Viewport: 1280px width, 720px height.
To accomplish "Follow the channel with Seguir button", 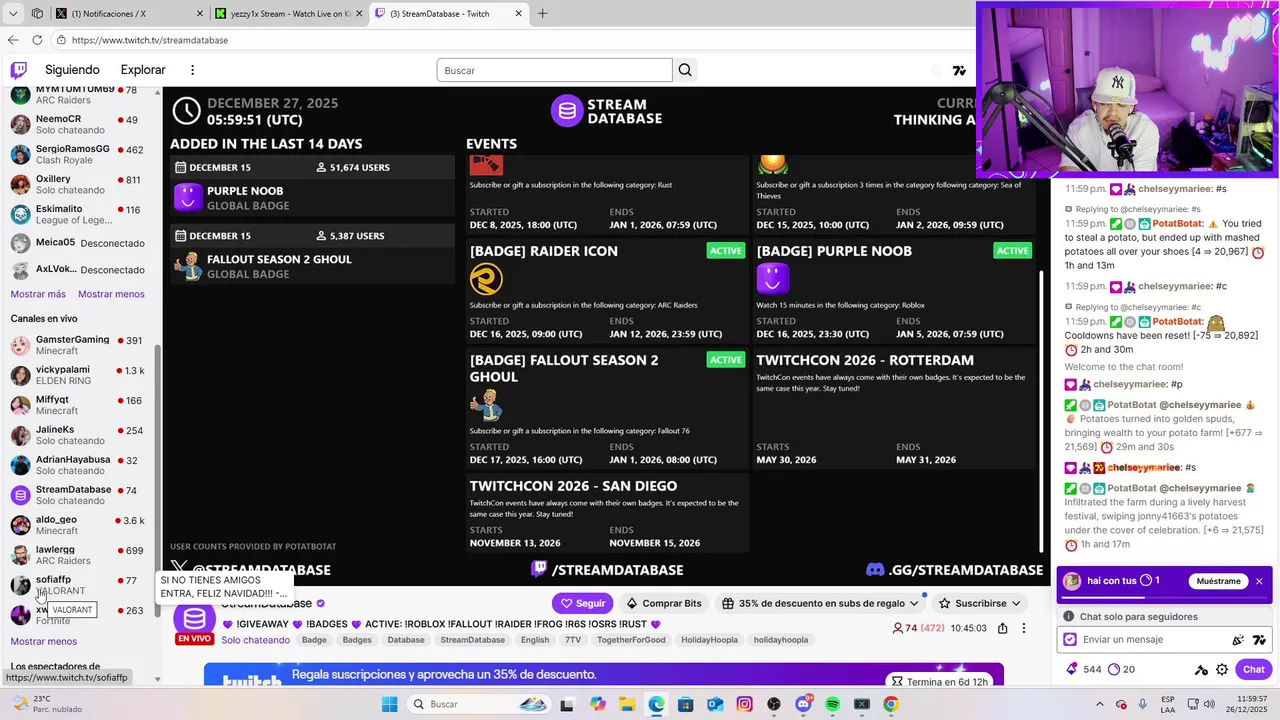I will (x=583, y=603).
